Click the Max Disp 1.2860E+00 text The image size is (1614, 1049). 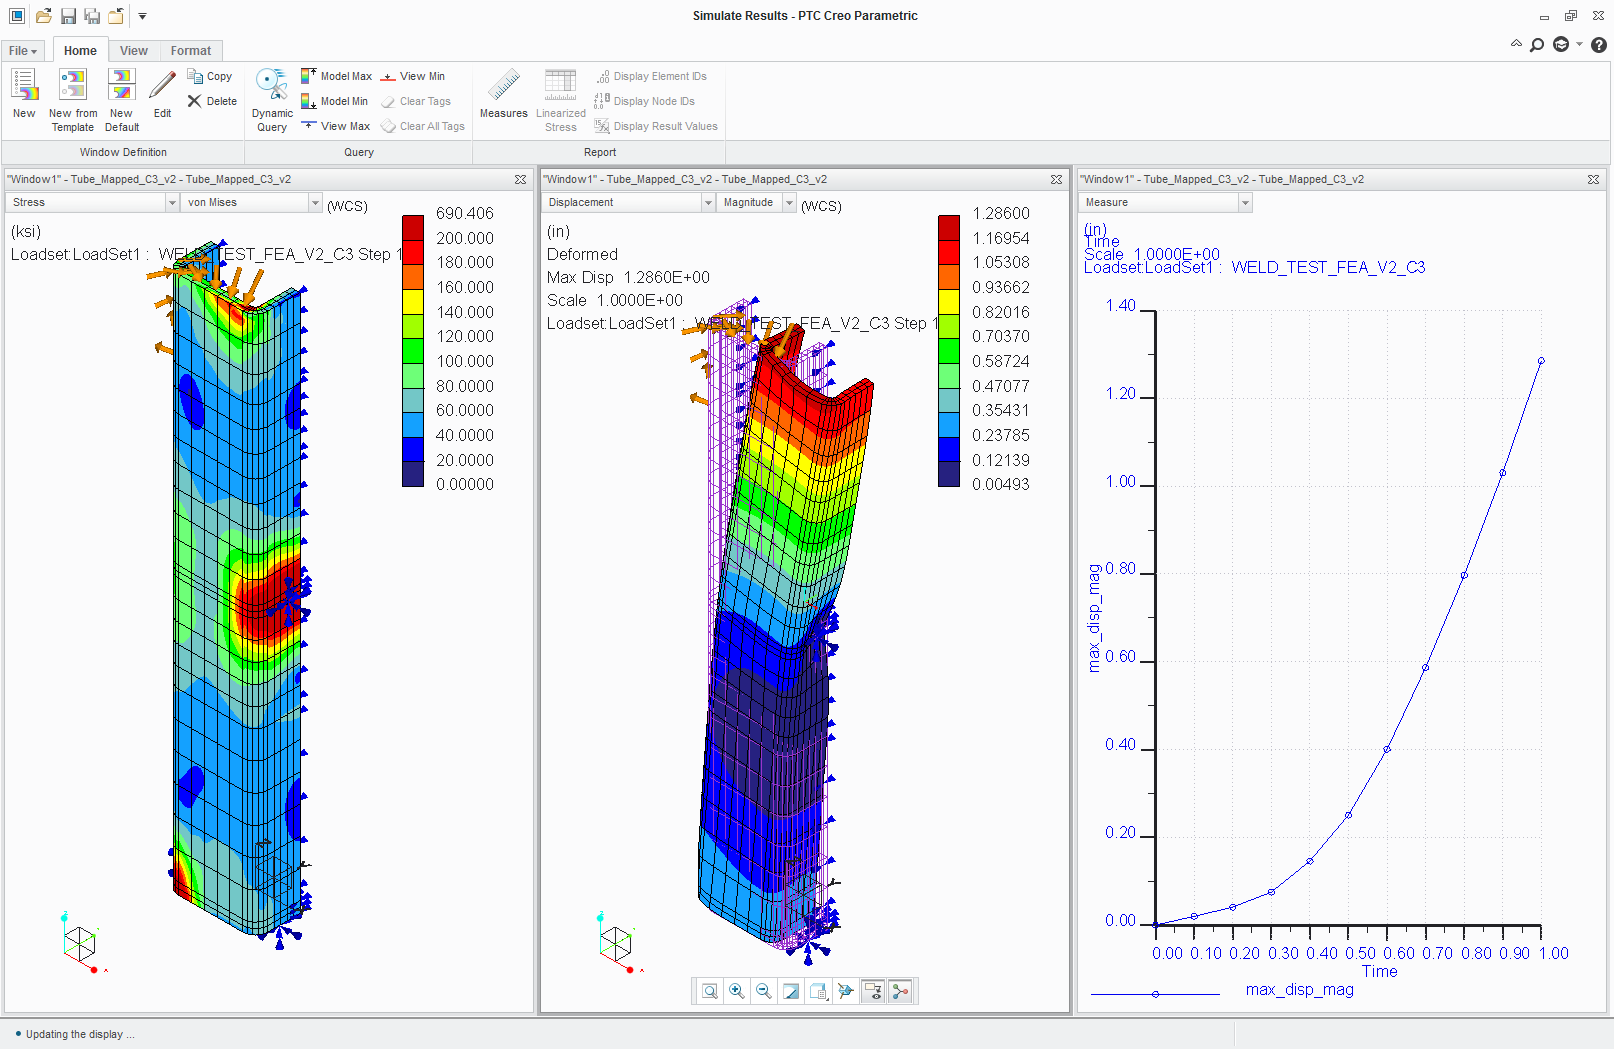(628, 277)
